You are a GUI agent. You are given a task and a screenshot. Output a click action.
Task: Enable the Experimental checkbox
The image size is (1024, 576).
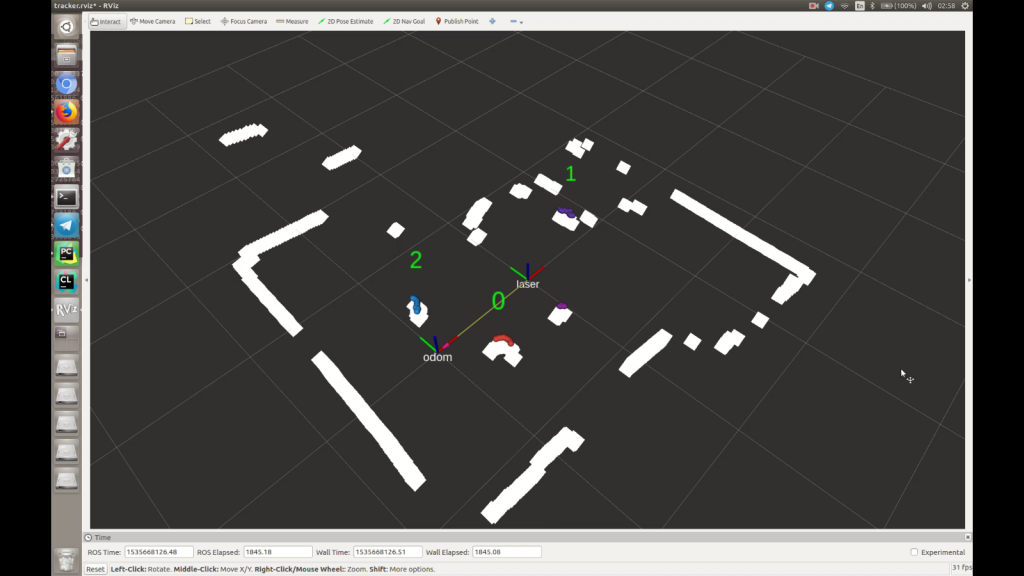(914, 552)
